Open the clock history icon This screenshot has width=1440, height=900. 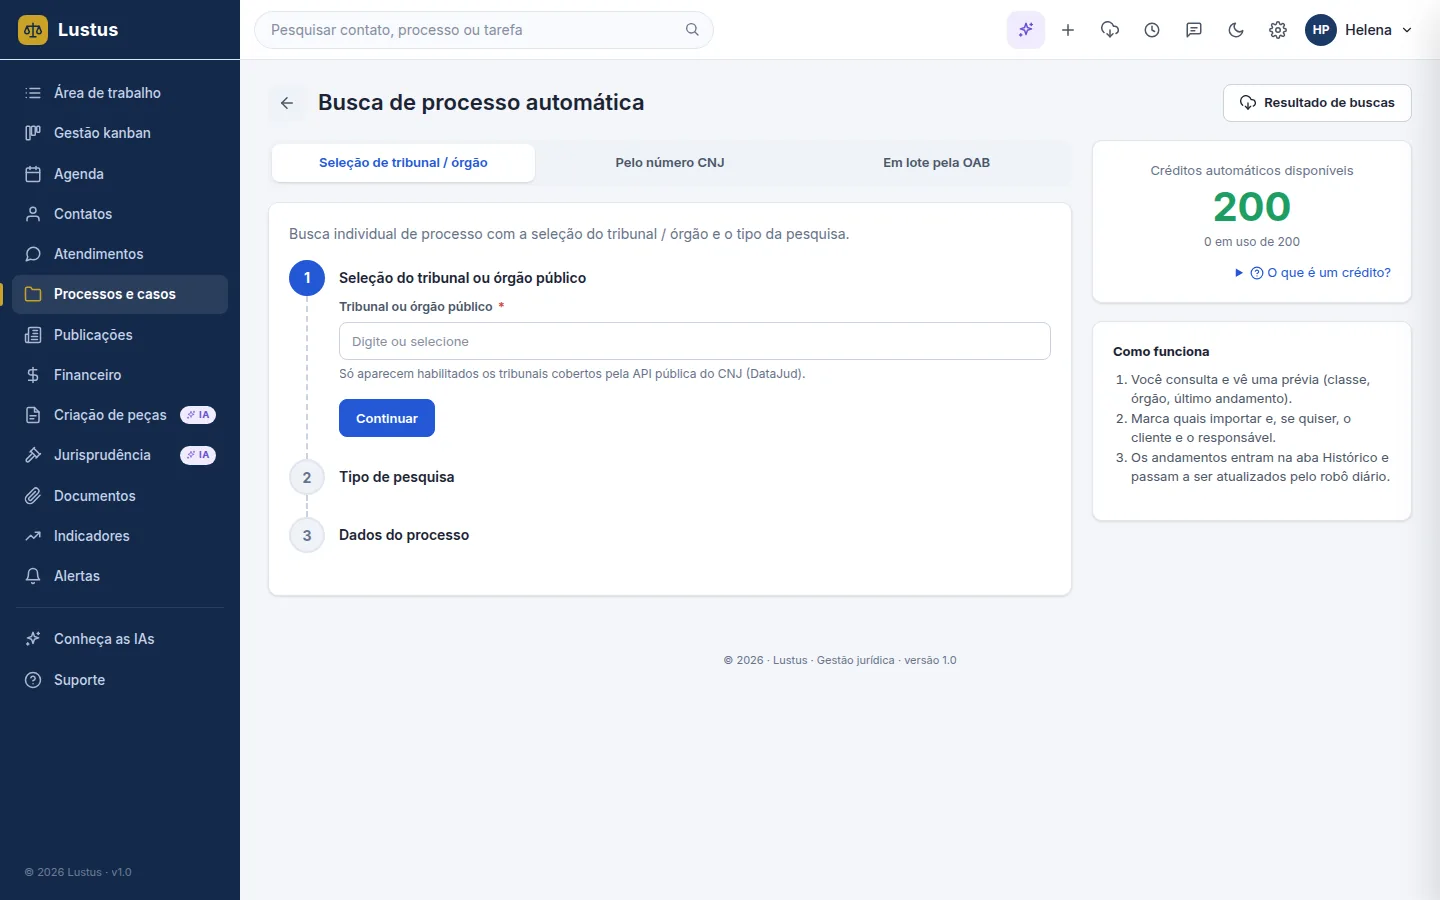tap(1152, 30)
